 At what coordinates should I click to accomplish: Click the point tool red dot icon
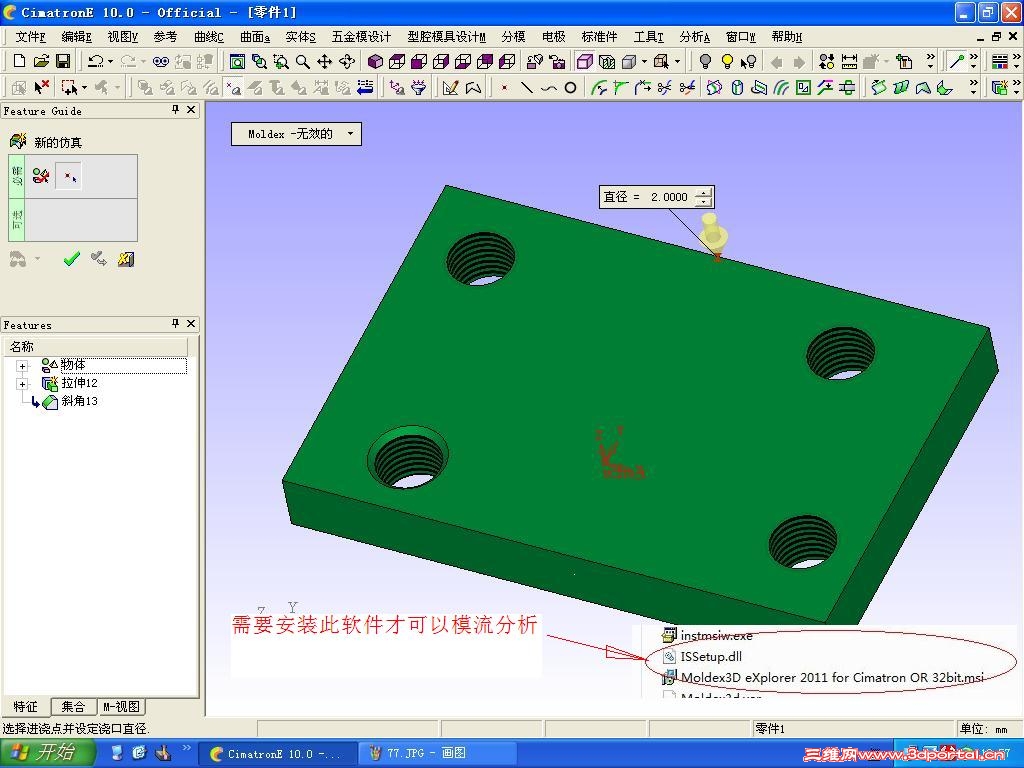click(x=504, y=87)
